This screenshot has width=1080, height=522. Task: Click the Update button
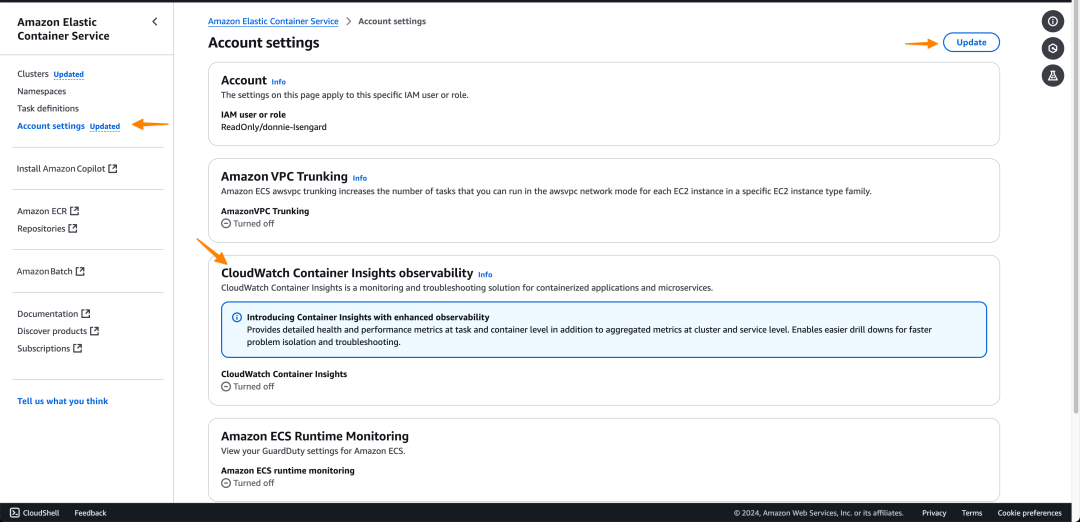971,42
